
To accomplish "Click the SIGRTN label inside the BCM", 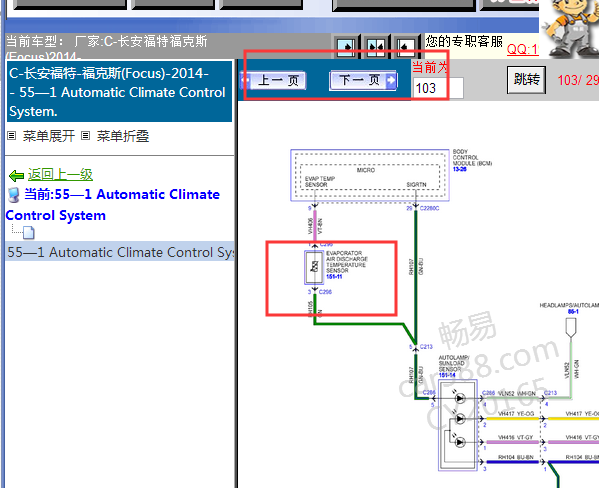I will [x=416, y=185].
